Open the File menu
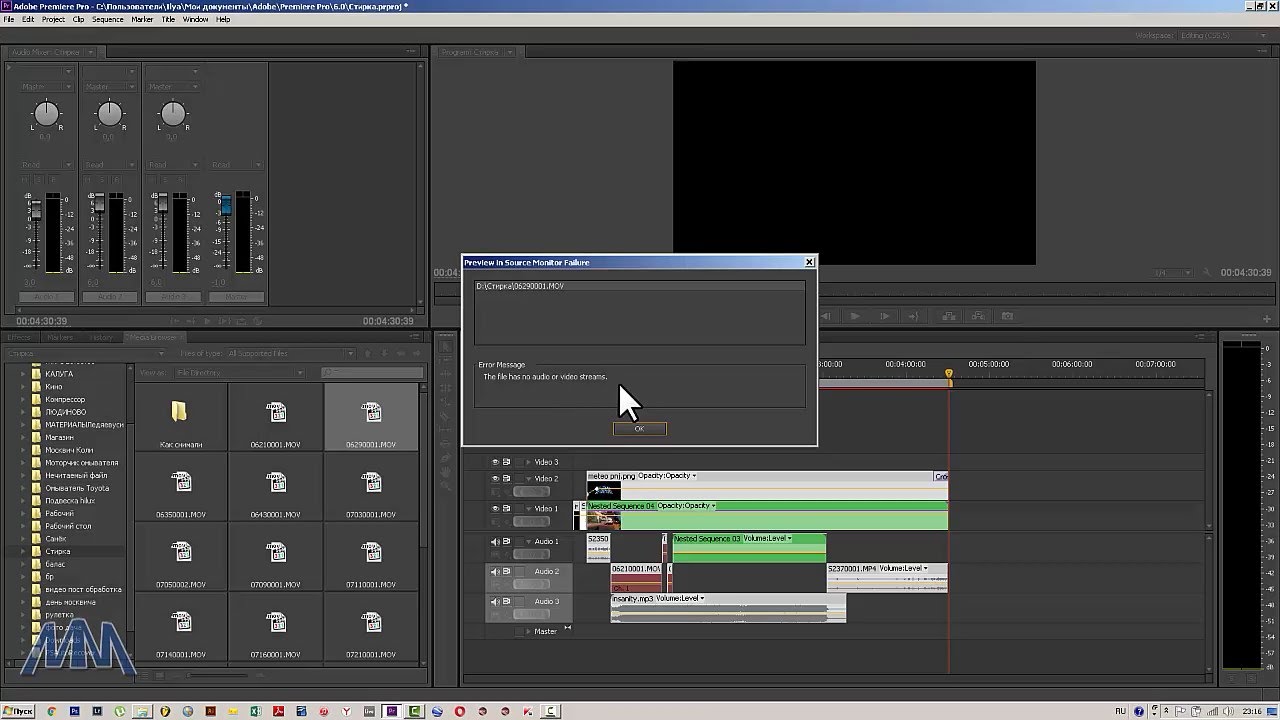1280x720 pixels. (9, 19)
